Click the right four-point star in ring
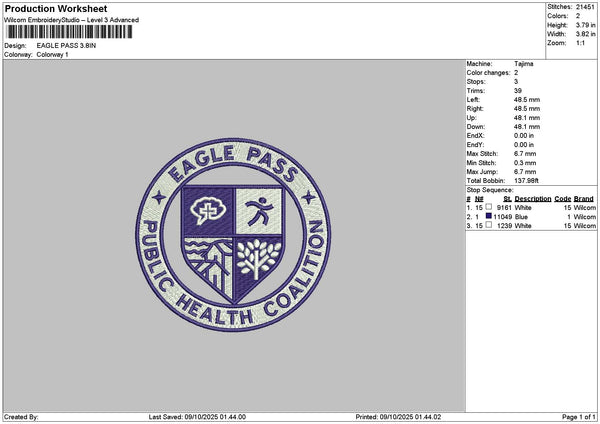The image size is (600, 424). tap(308, 197)
